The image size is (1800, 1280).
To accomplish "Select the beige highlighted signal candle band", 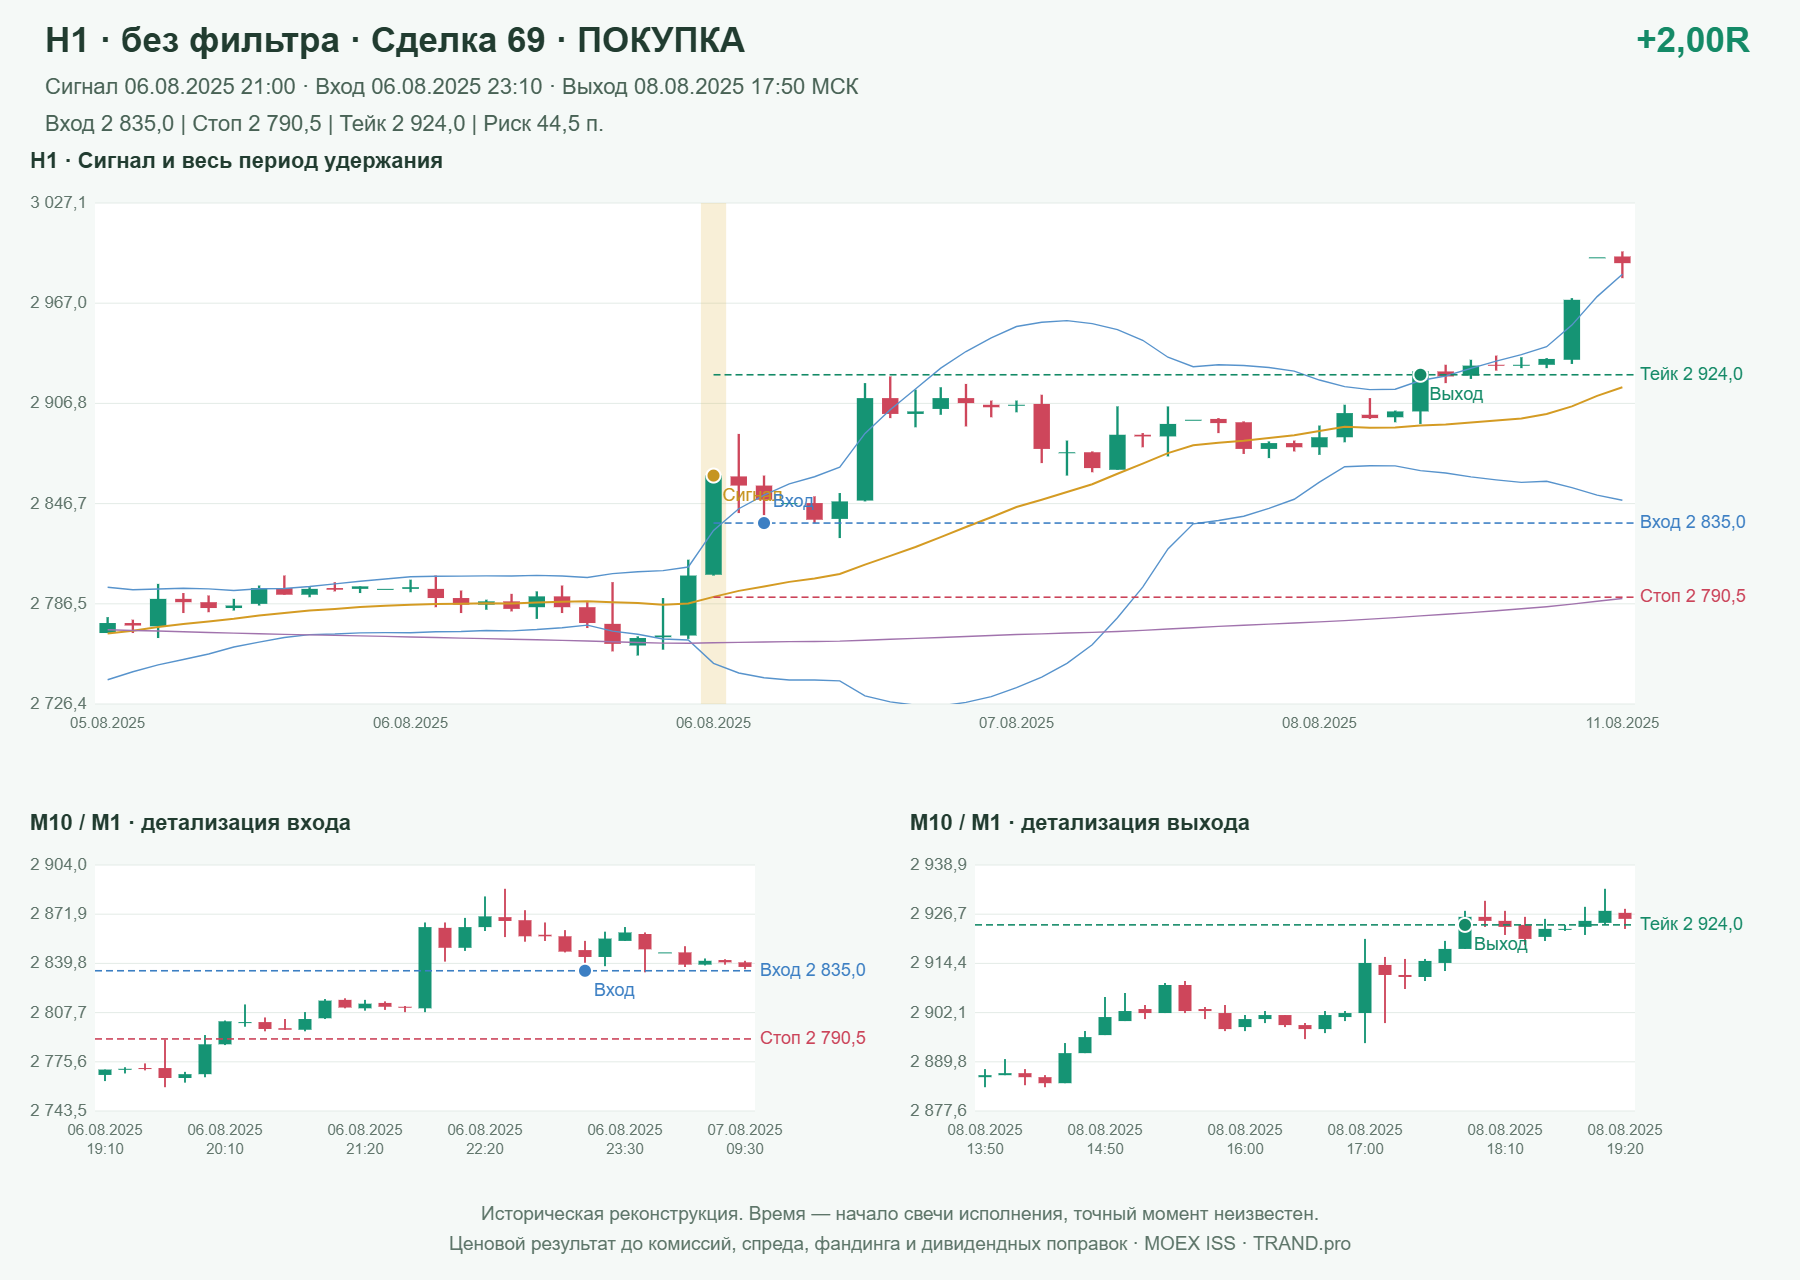I will click(713, 453).
